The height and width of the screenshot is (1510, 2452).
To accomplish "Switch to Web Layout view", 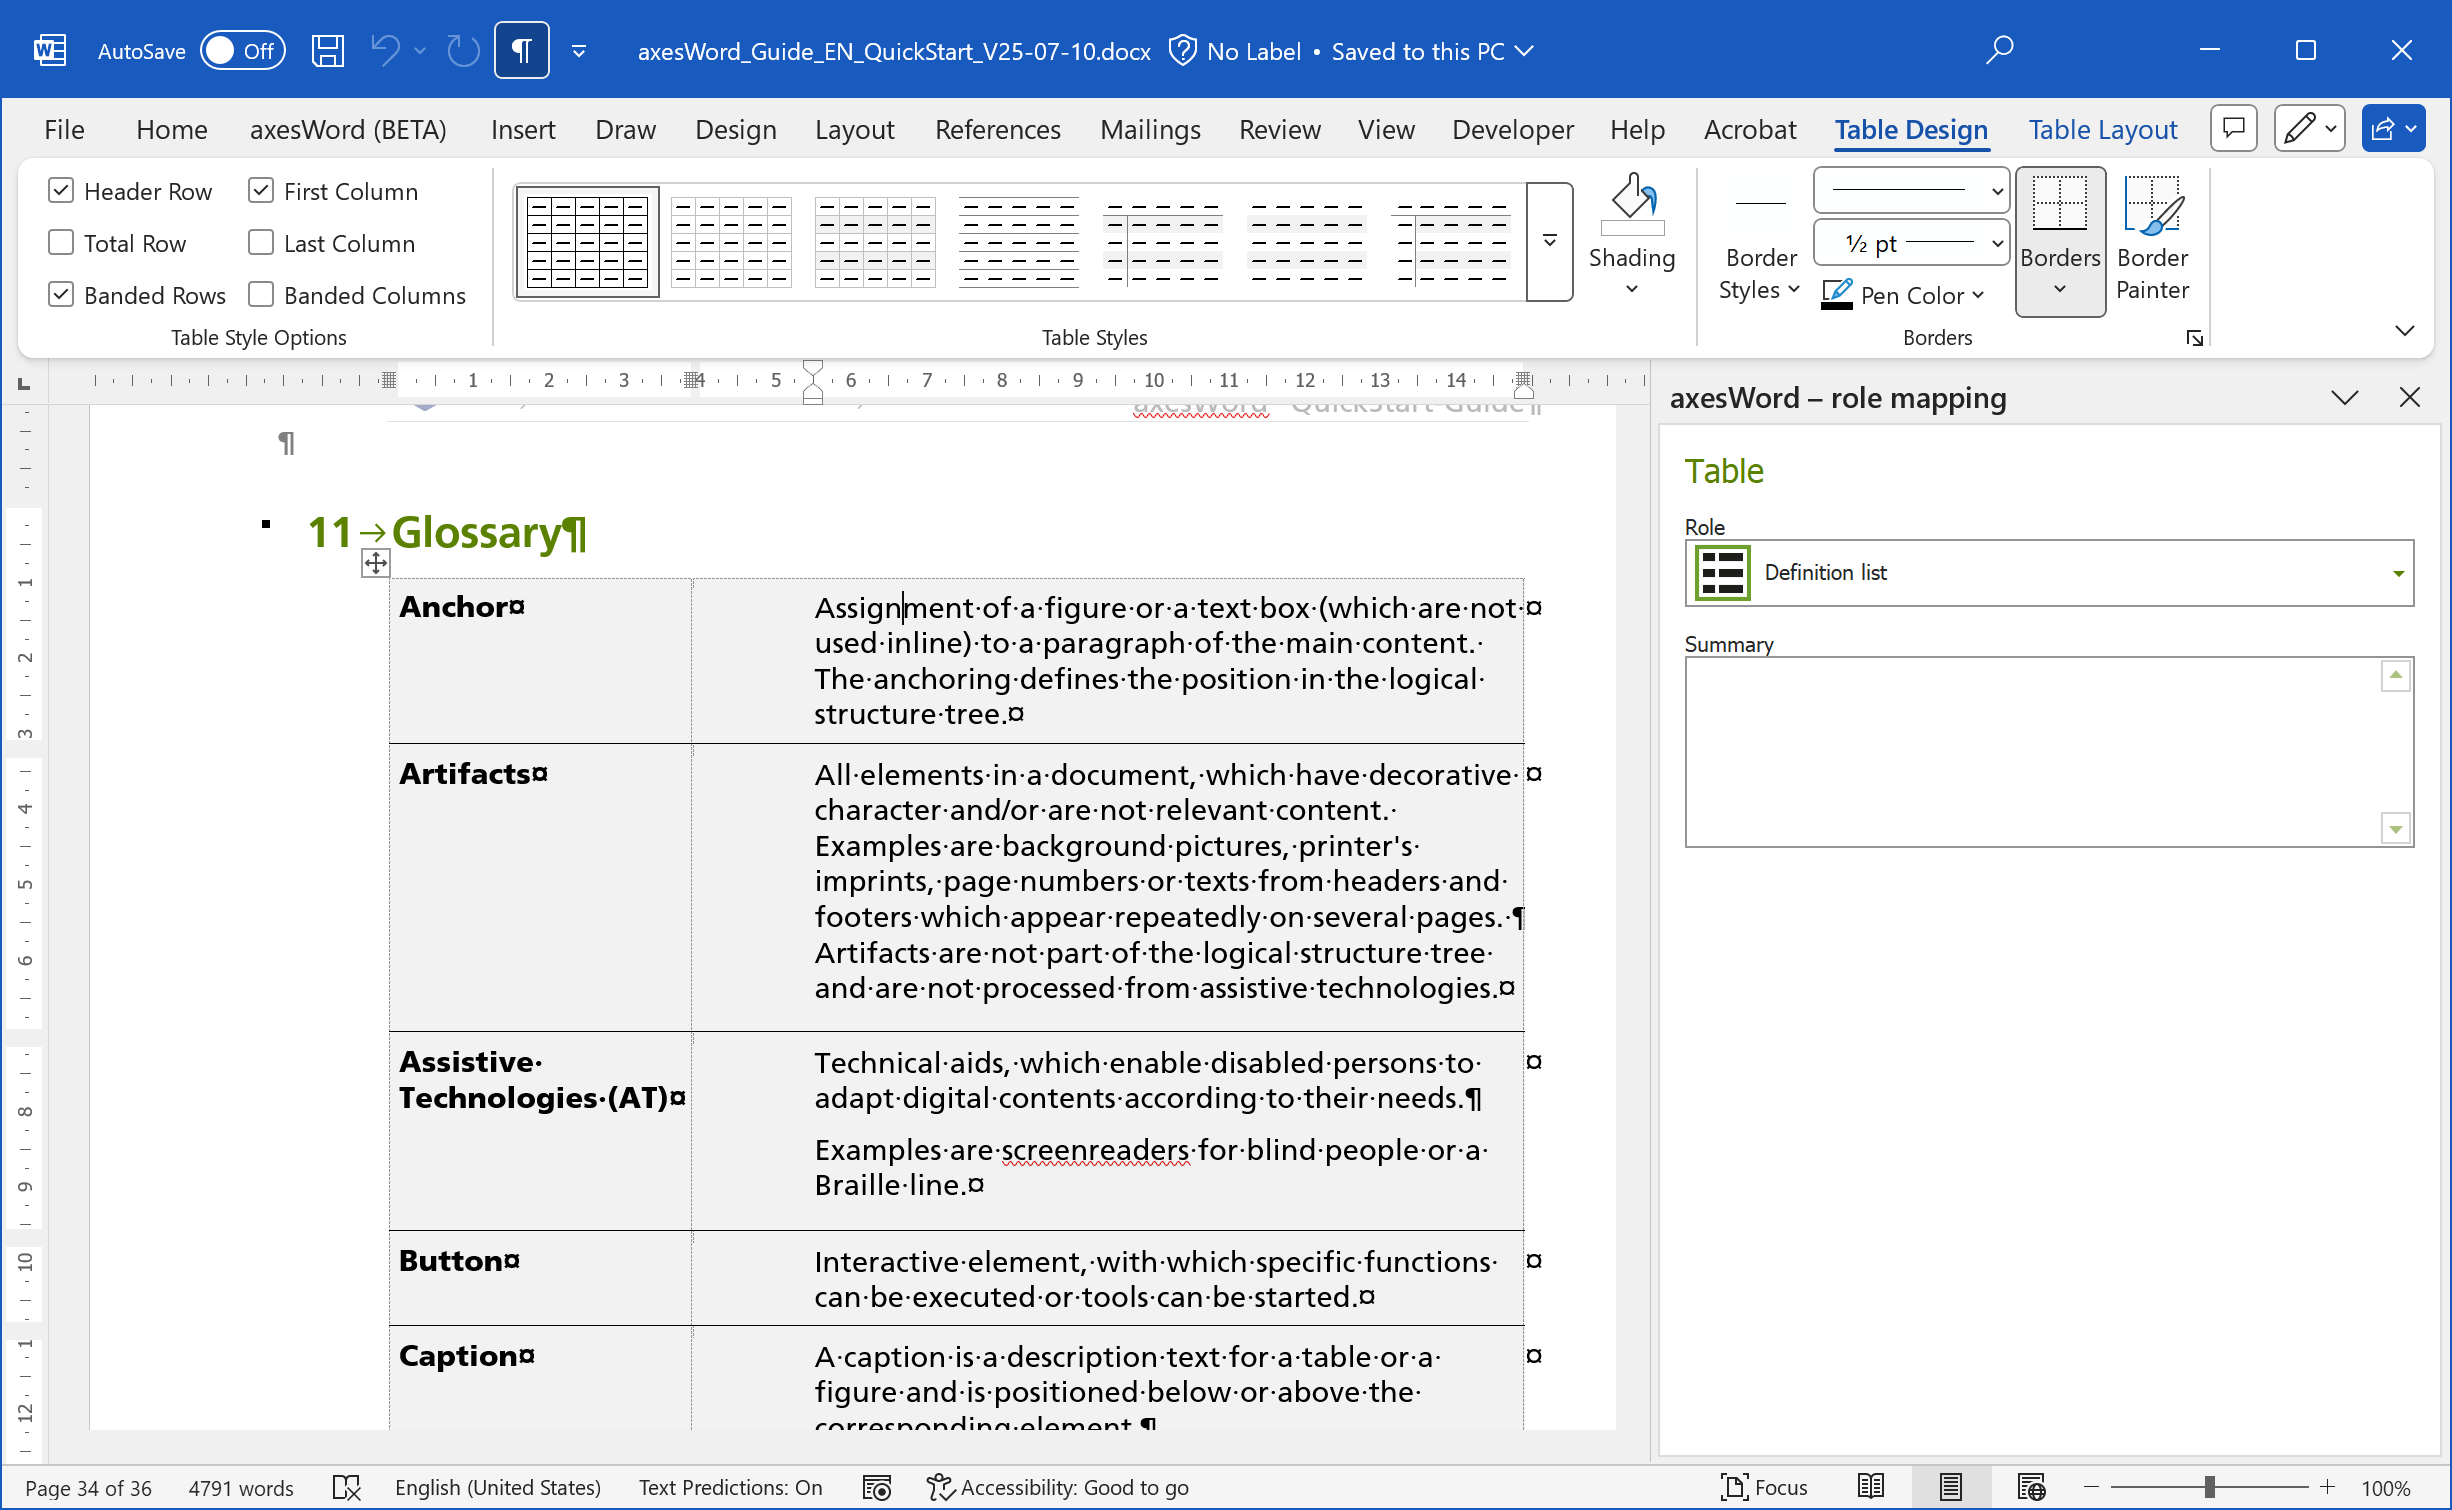I will click(x=2031, y=1488).
